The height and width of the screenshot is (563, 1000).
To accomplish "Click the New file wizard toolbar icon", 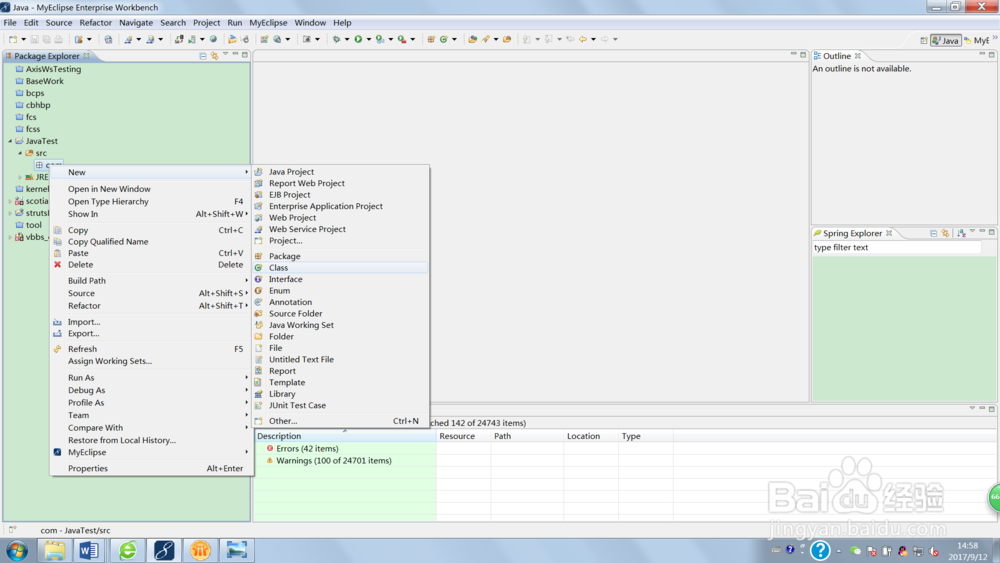I will click(x=13, y=40).
